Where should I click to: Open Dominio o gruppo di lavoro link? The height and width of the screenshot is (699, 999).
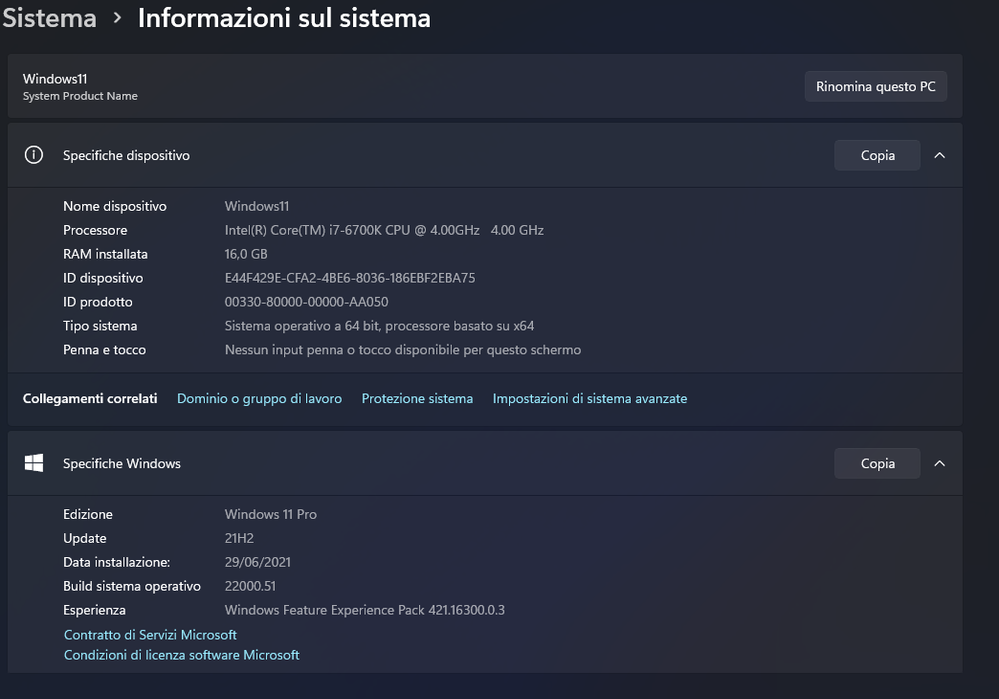[x=259, y=398]
